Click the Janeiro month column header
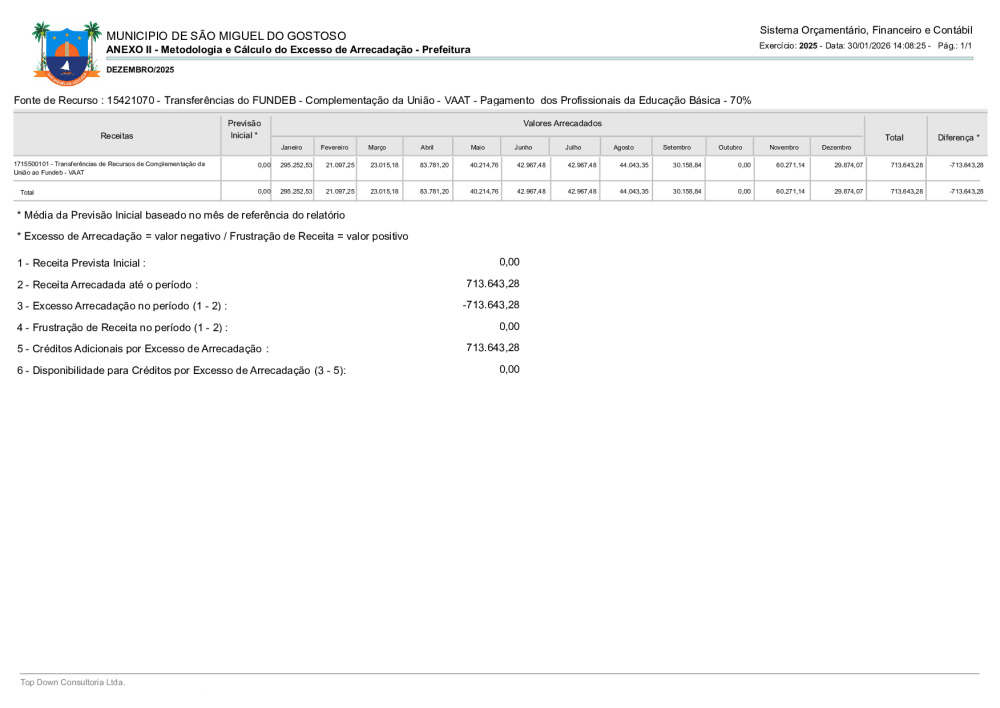The width and height of the screenshot is (1000, 708). point(291,147)
